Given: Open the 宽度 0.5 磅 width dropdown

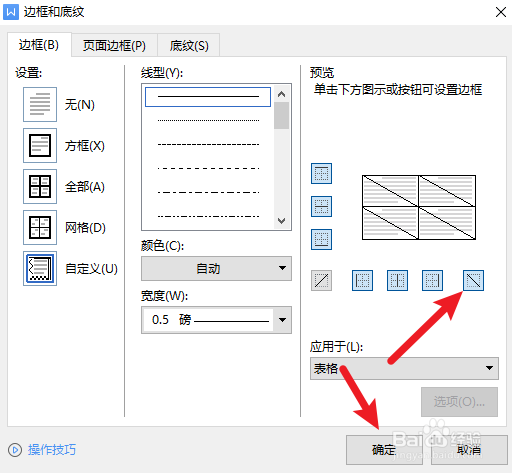Looking at the screenshot, I should 216,320.
